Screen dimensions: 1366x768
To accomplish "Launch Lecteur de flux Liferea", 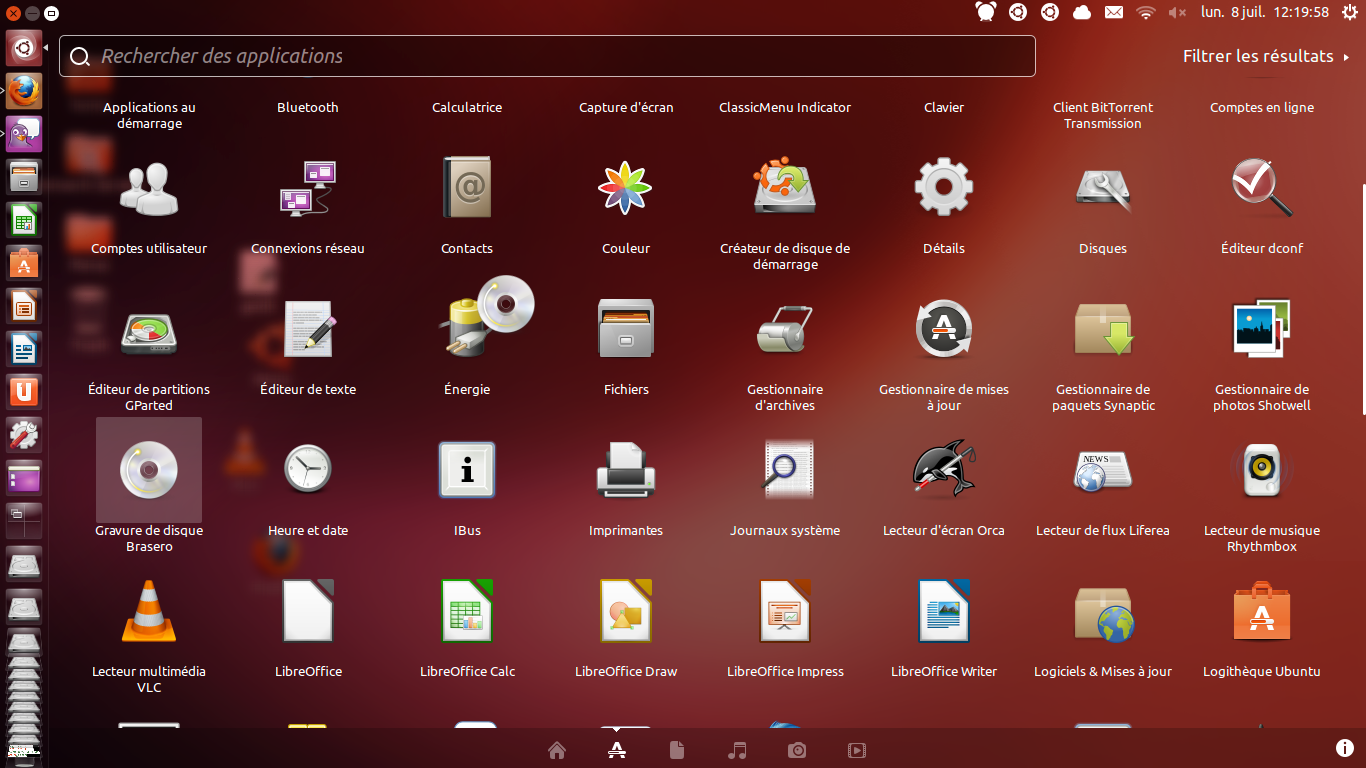I will click(x=1103, y=470).
